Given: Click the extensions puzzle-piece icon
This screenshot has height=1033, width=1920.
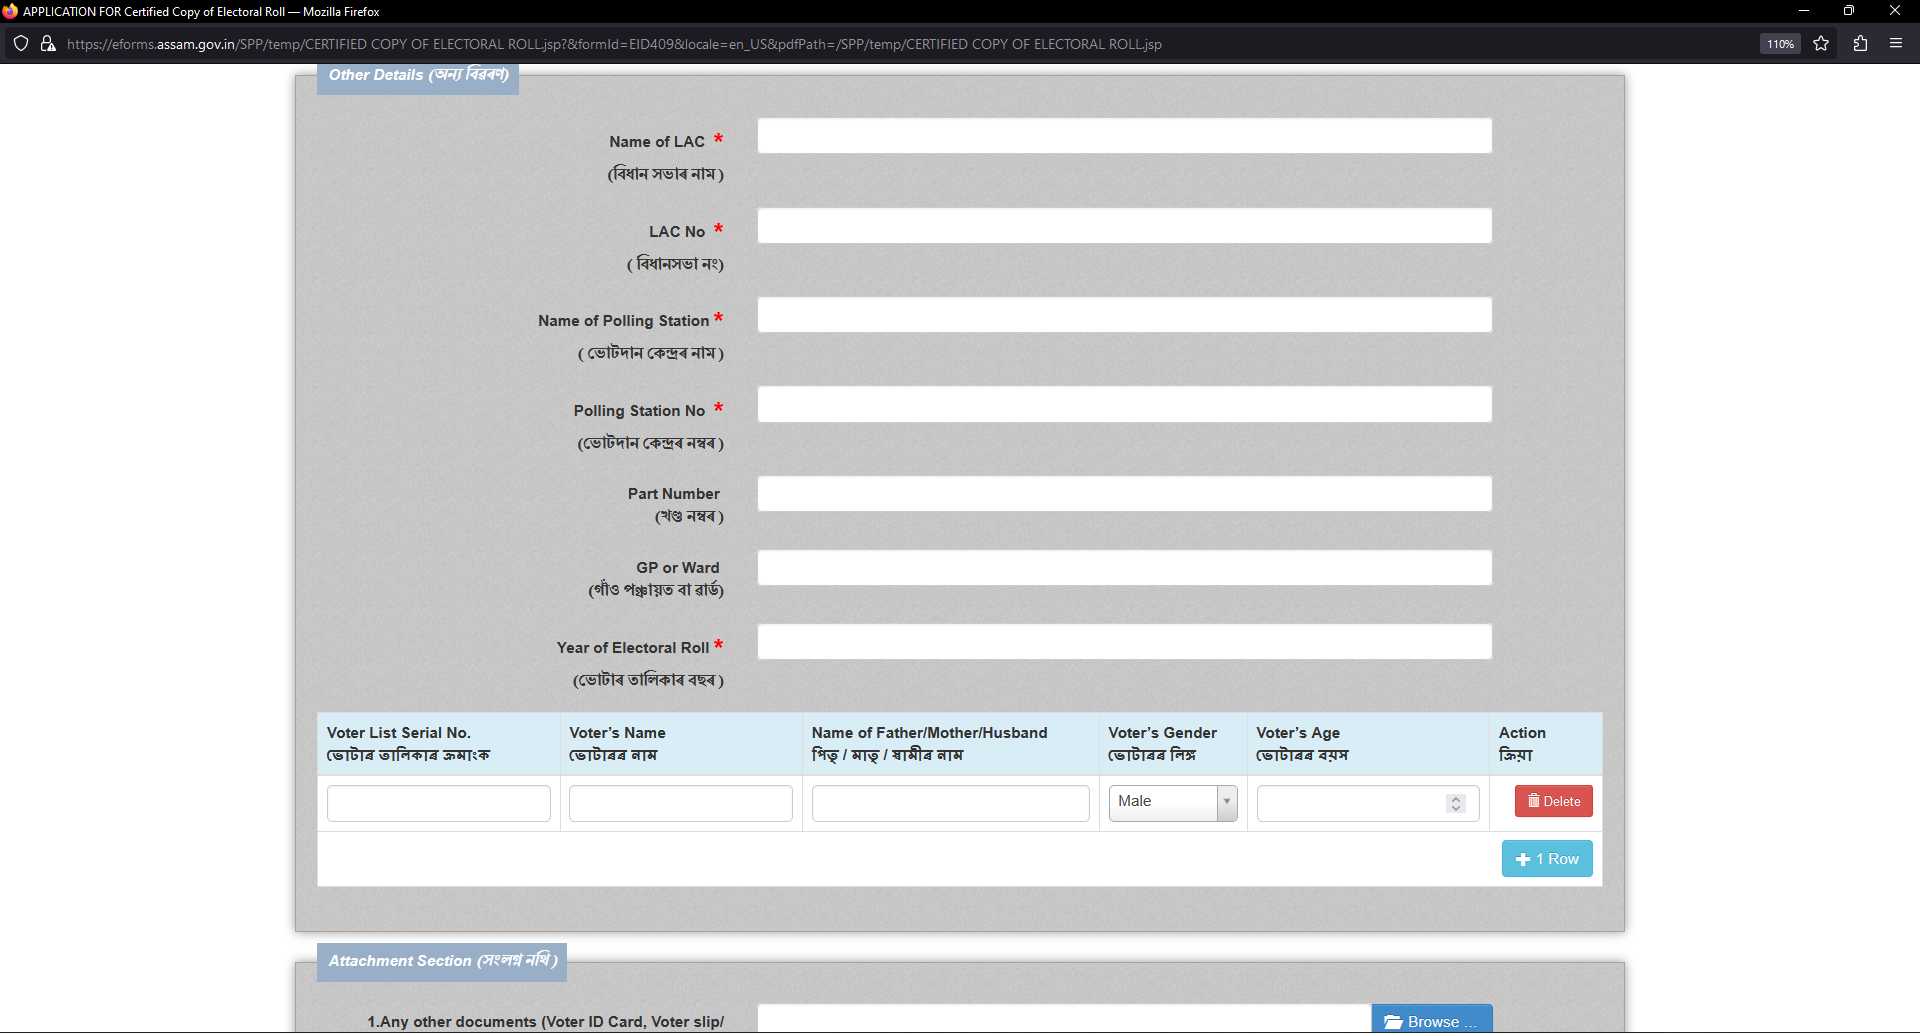Looking at the screenshot, I should (x=1860, y=43).
